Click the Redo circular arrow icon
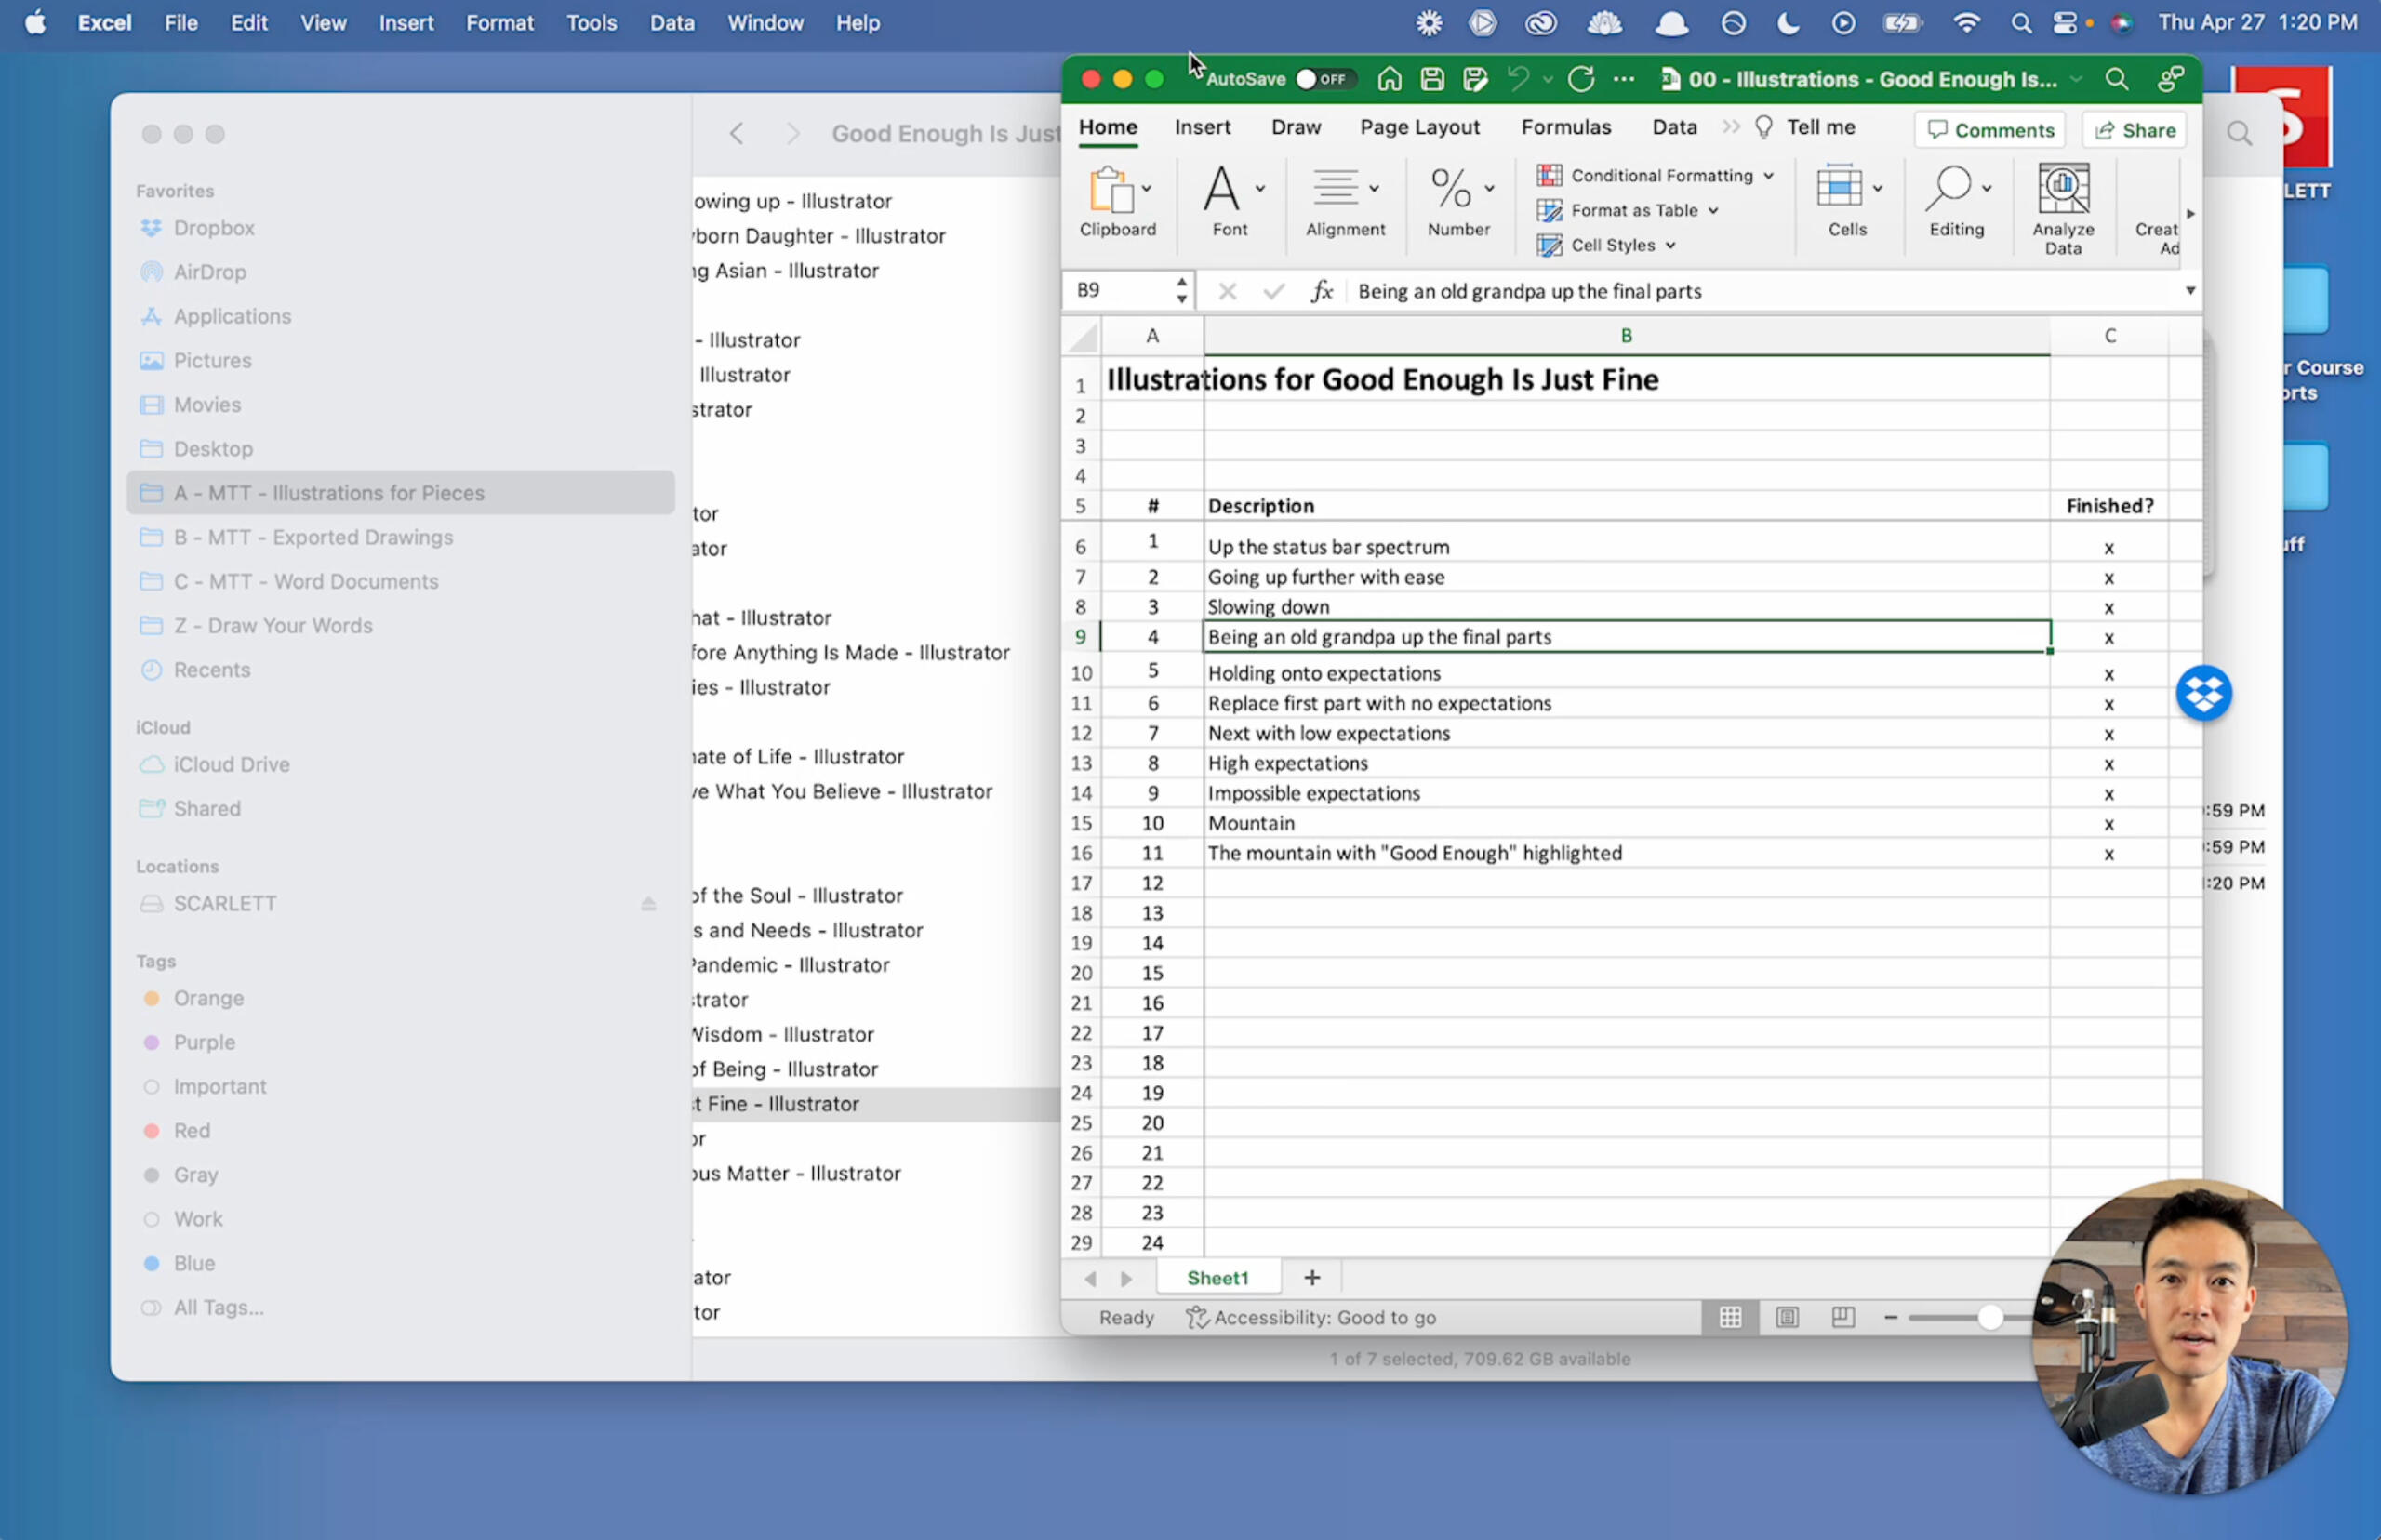 click(1581, 79)
